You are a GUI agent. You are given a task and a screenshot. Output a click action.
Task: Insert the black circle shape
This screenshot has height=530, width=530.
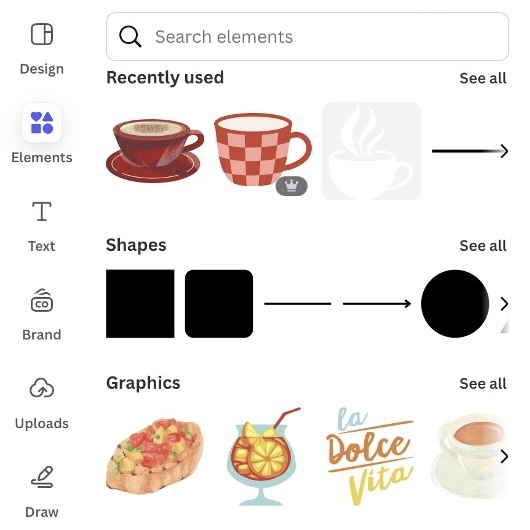tap(455, 304)
